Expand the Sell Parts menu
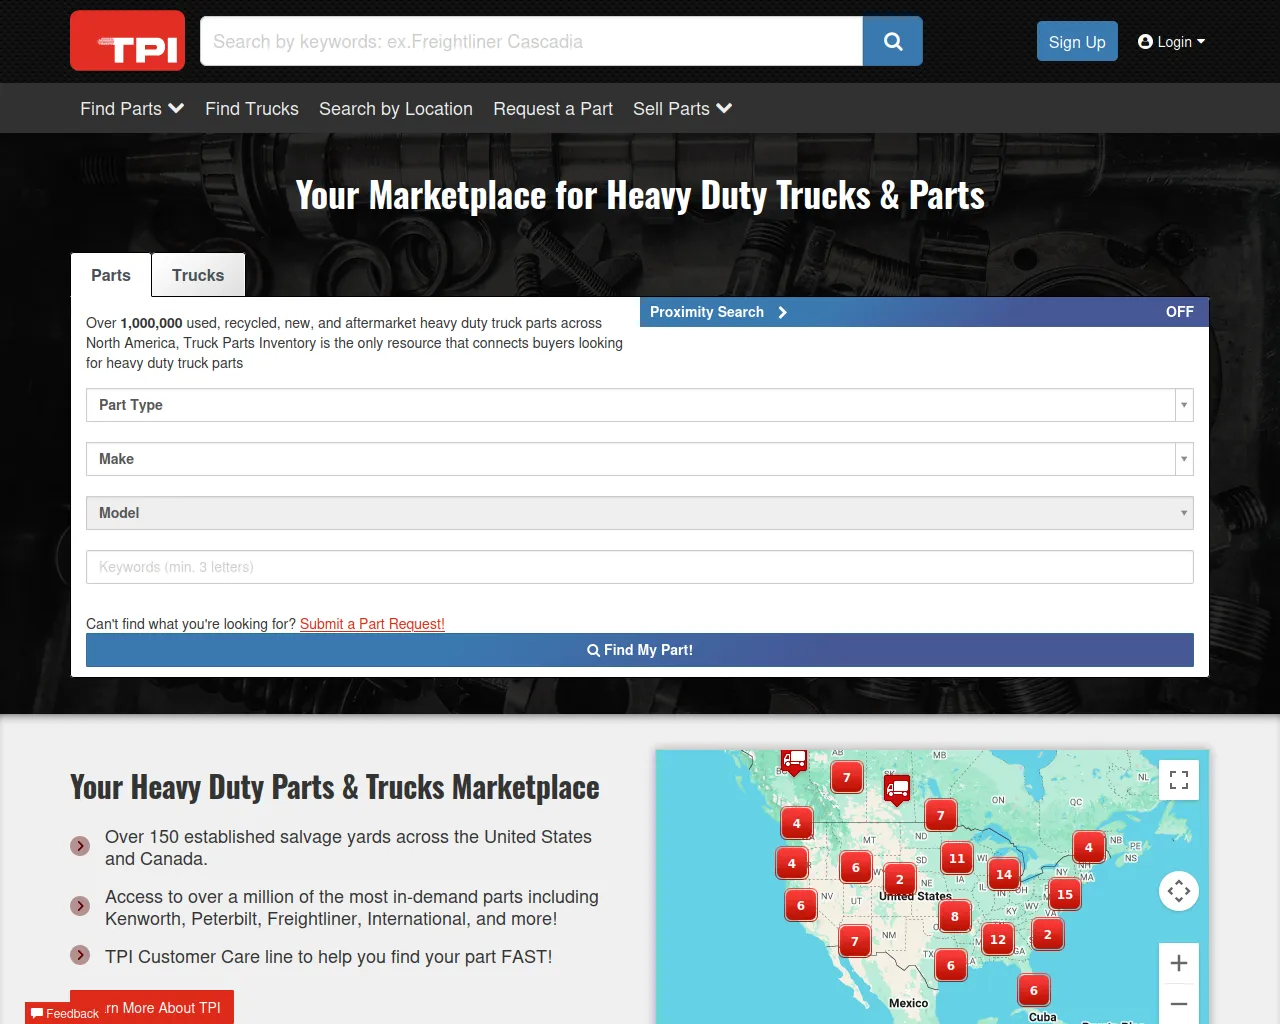The height and width of the screenshot is (1024, 1280). coord(683,108)
